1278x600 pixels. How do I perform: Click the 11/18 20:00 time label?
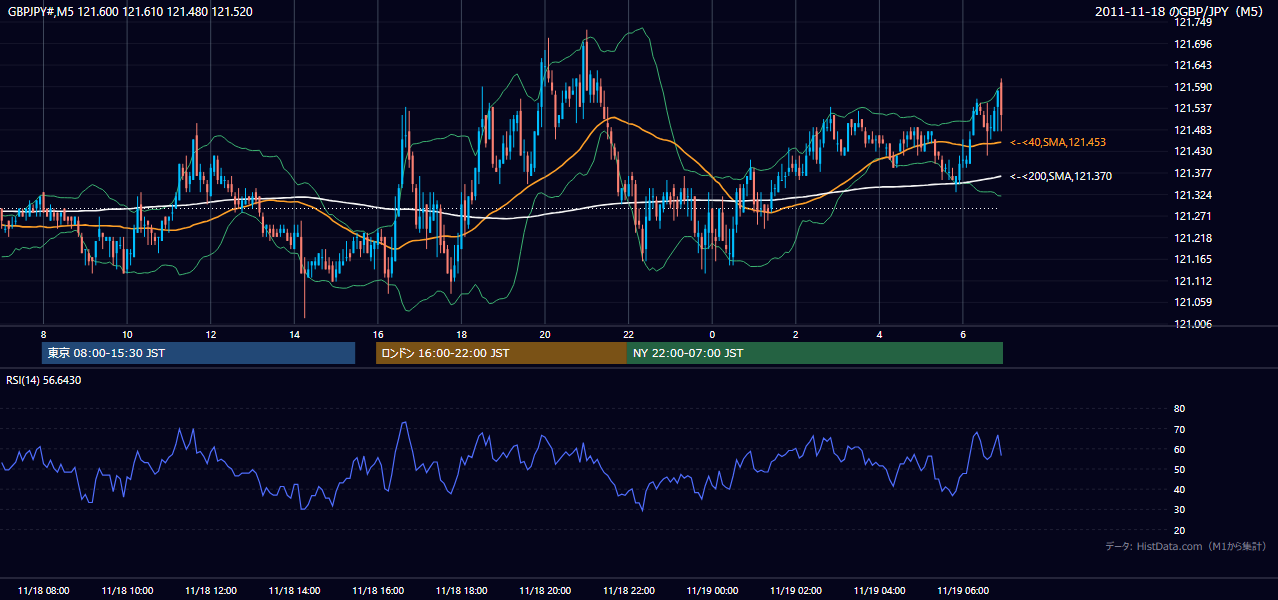coord(545,591)
